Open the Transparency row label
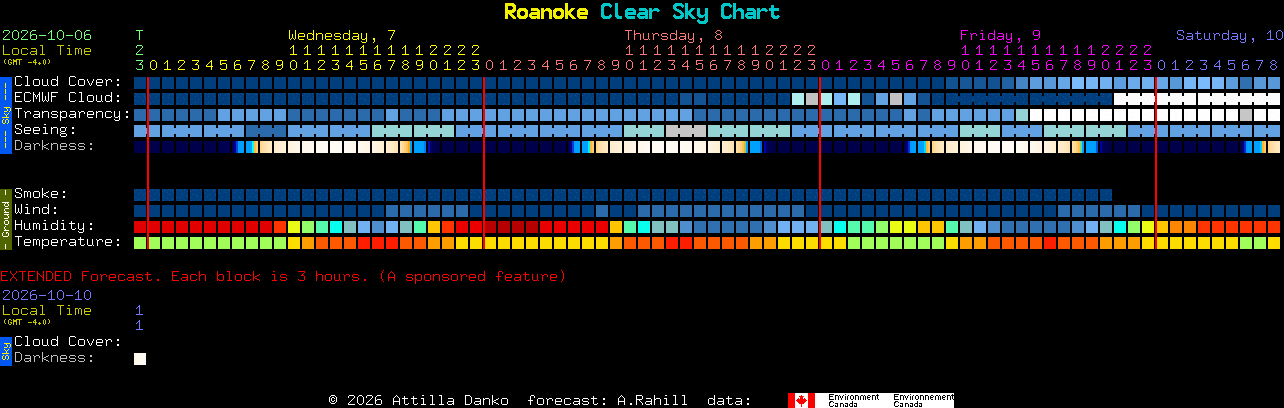Image resolution: width=1284 pixels, height=408 pixels. click(x=72, y=114)
